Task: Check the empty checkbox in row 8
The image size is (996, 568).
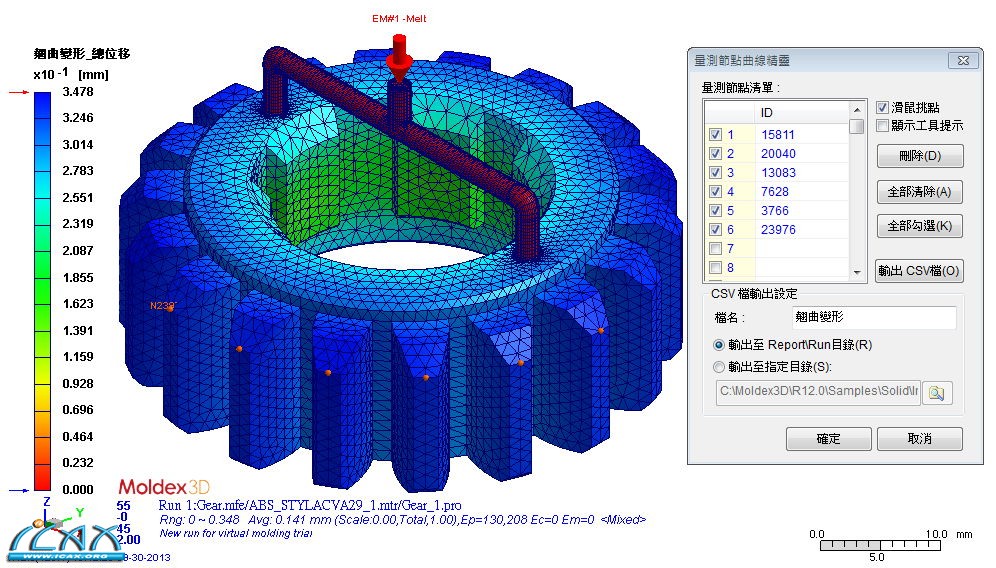Action: (715, 267)
